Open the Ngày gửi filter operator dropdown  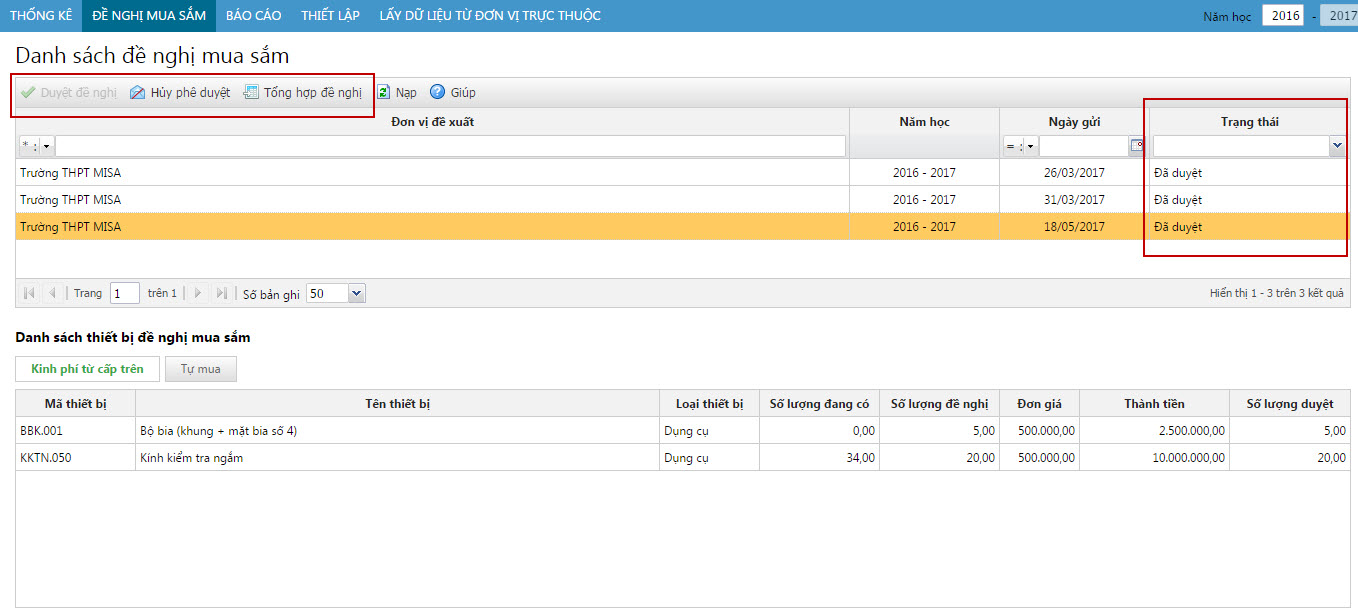(x=1030, y=147)
